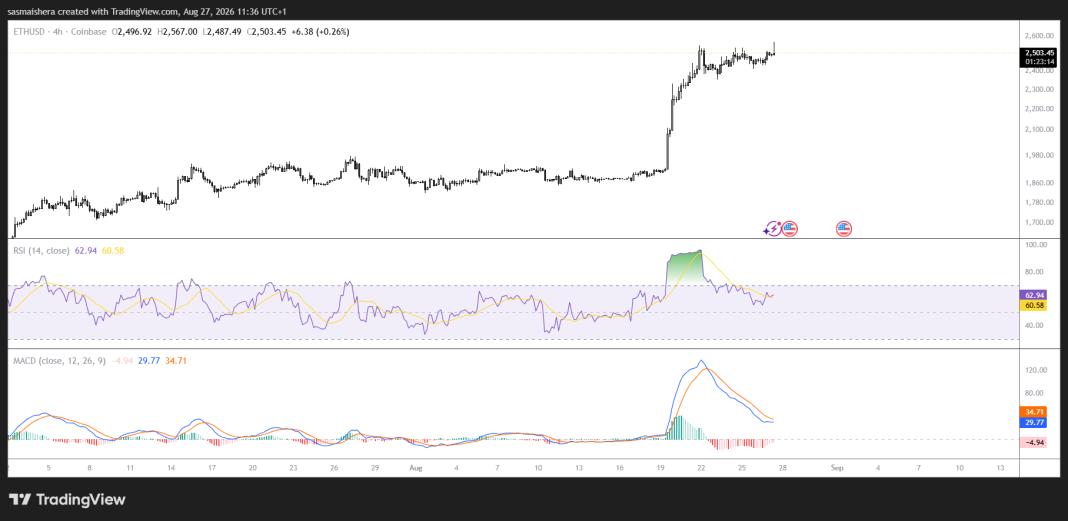Click date 19 on the time axis
The image size is (1068, 521).
pyautogui.click(x=661, y=469)
